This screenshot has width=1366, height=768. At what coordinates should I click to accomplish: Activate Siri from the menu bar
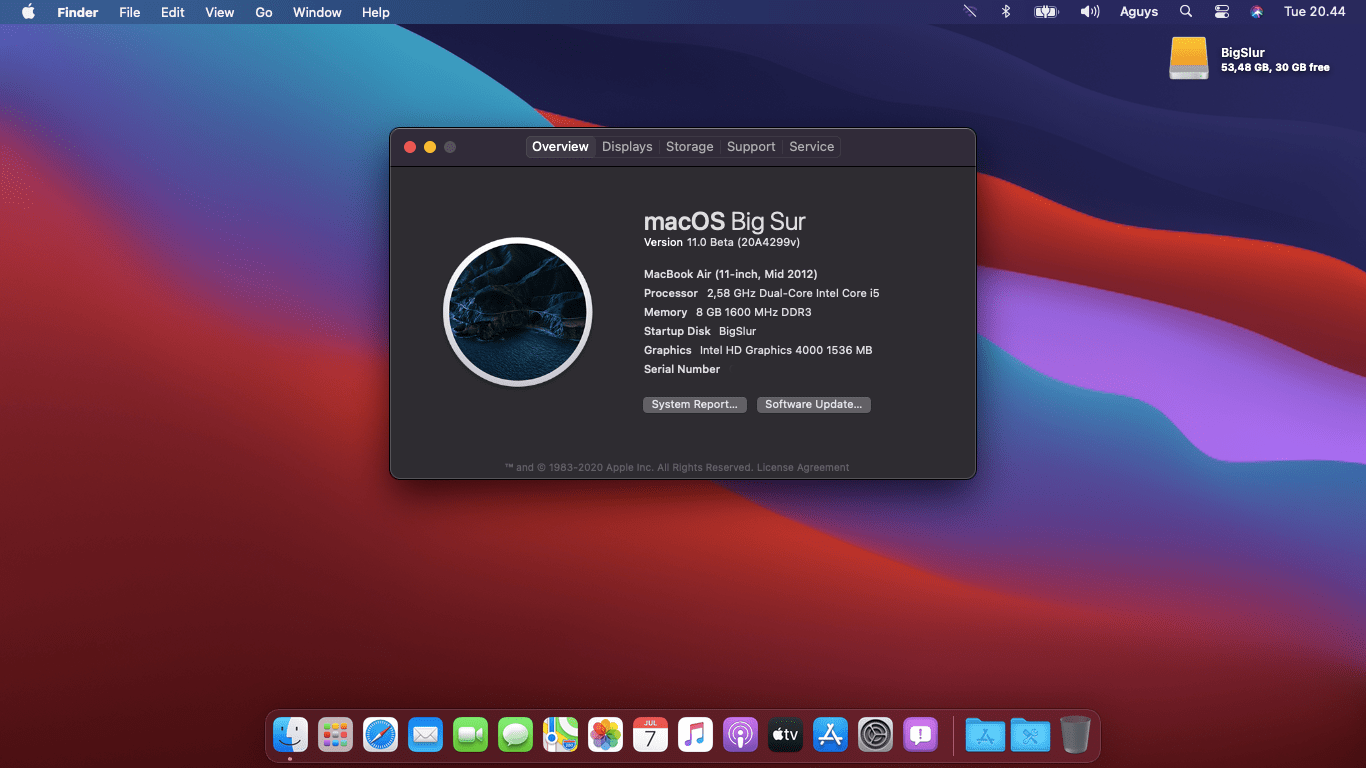coord(1257,12)
